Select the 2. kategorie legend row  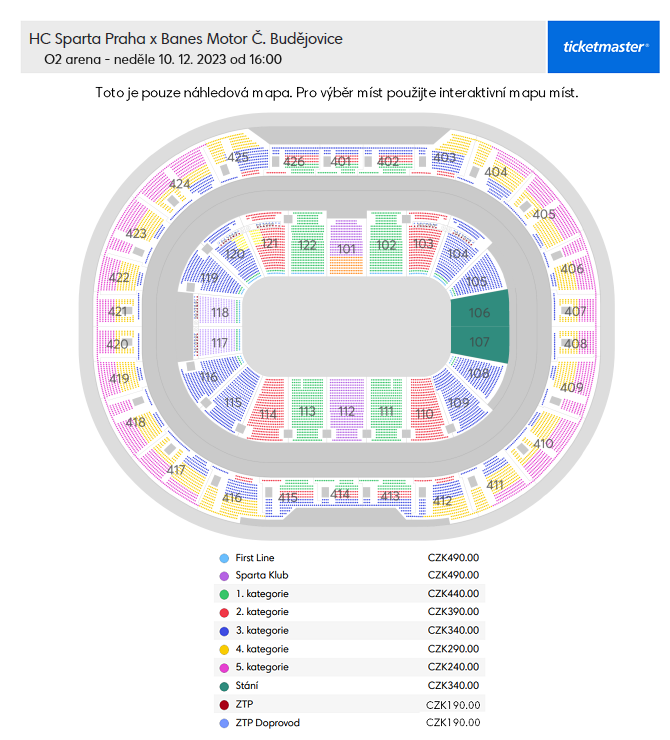click(349, 612)
